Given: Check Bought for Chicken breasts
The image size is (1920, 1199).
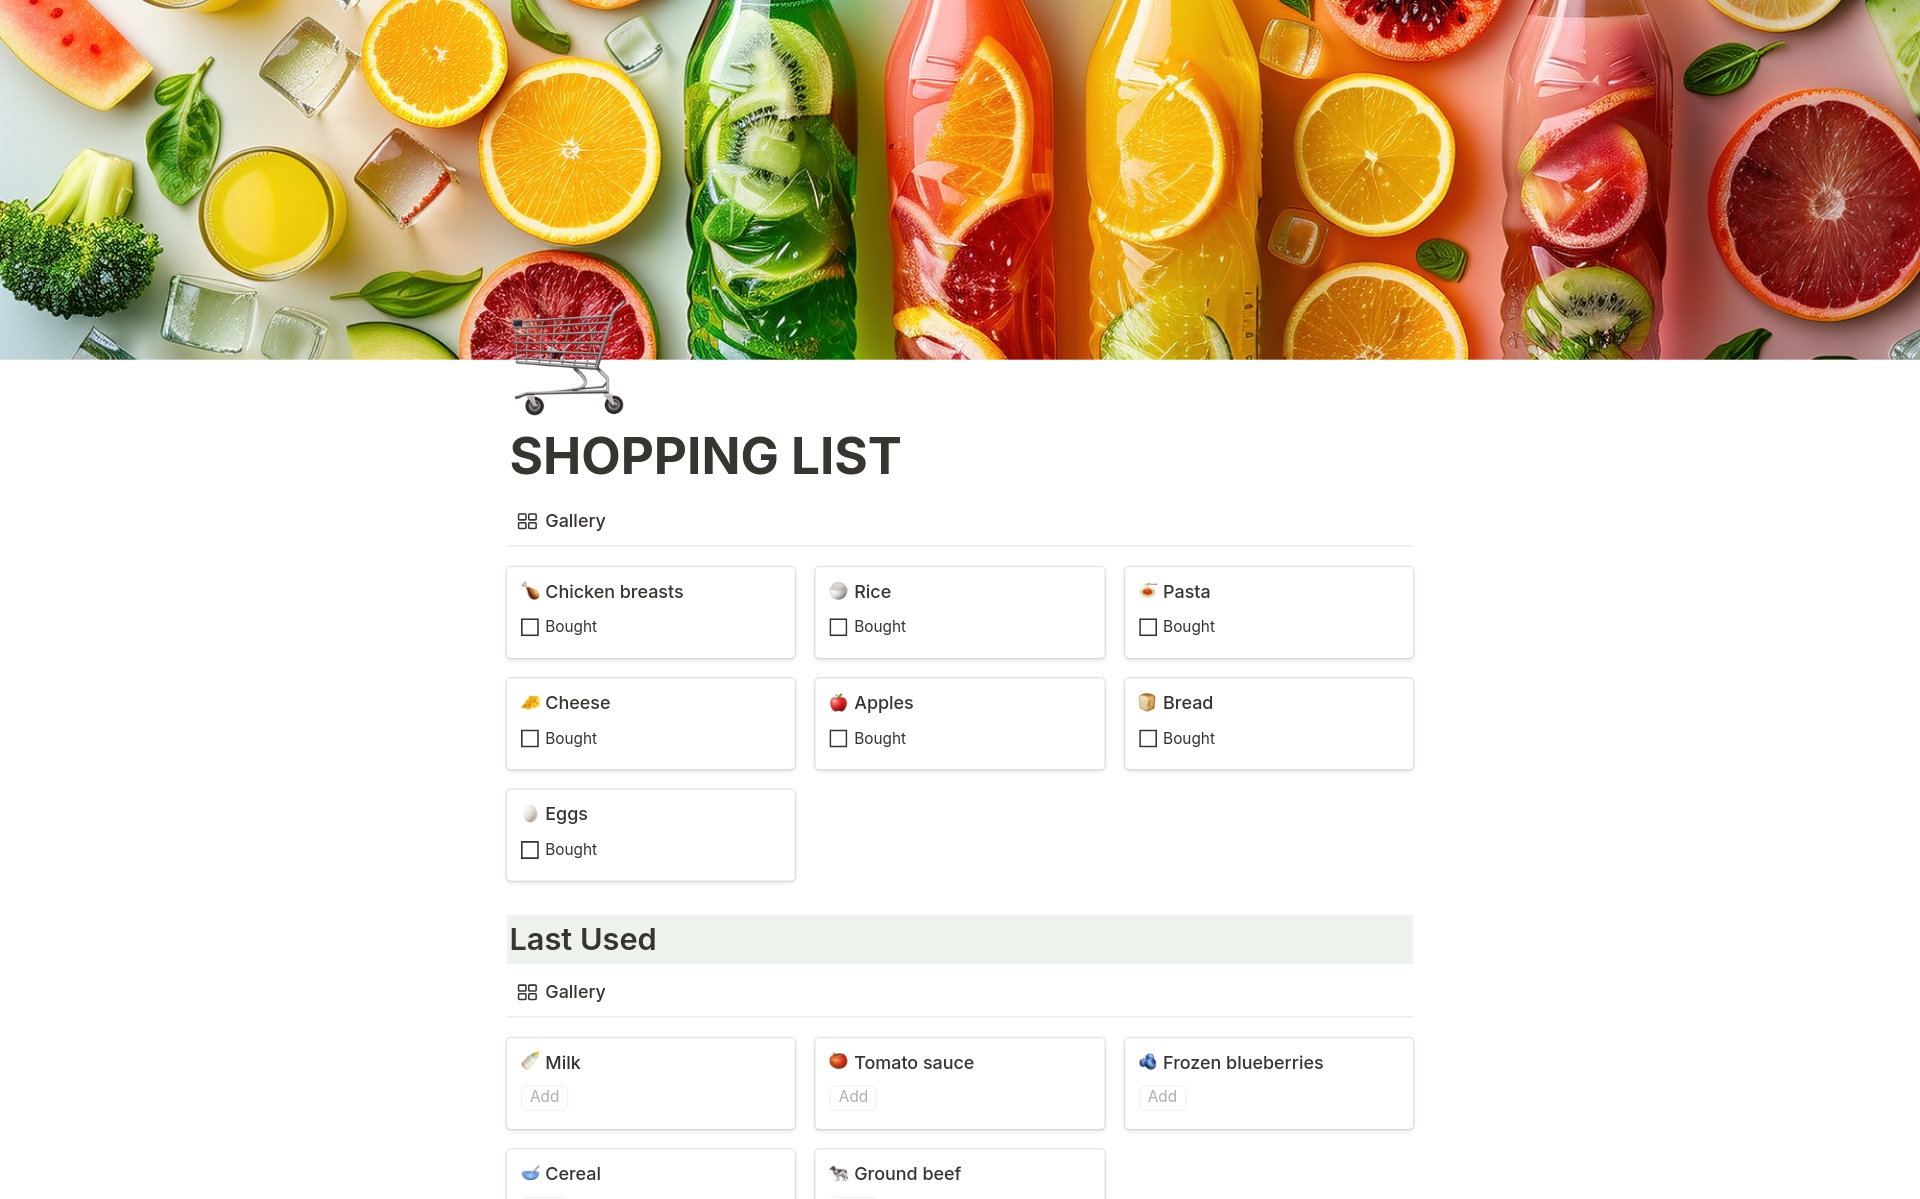Looking at the screenshot, I should (x=530, y=627).
